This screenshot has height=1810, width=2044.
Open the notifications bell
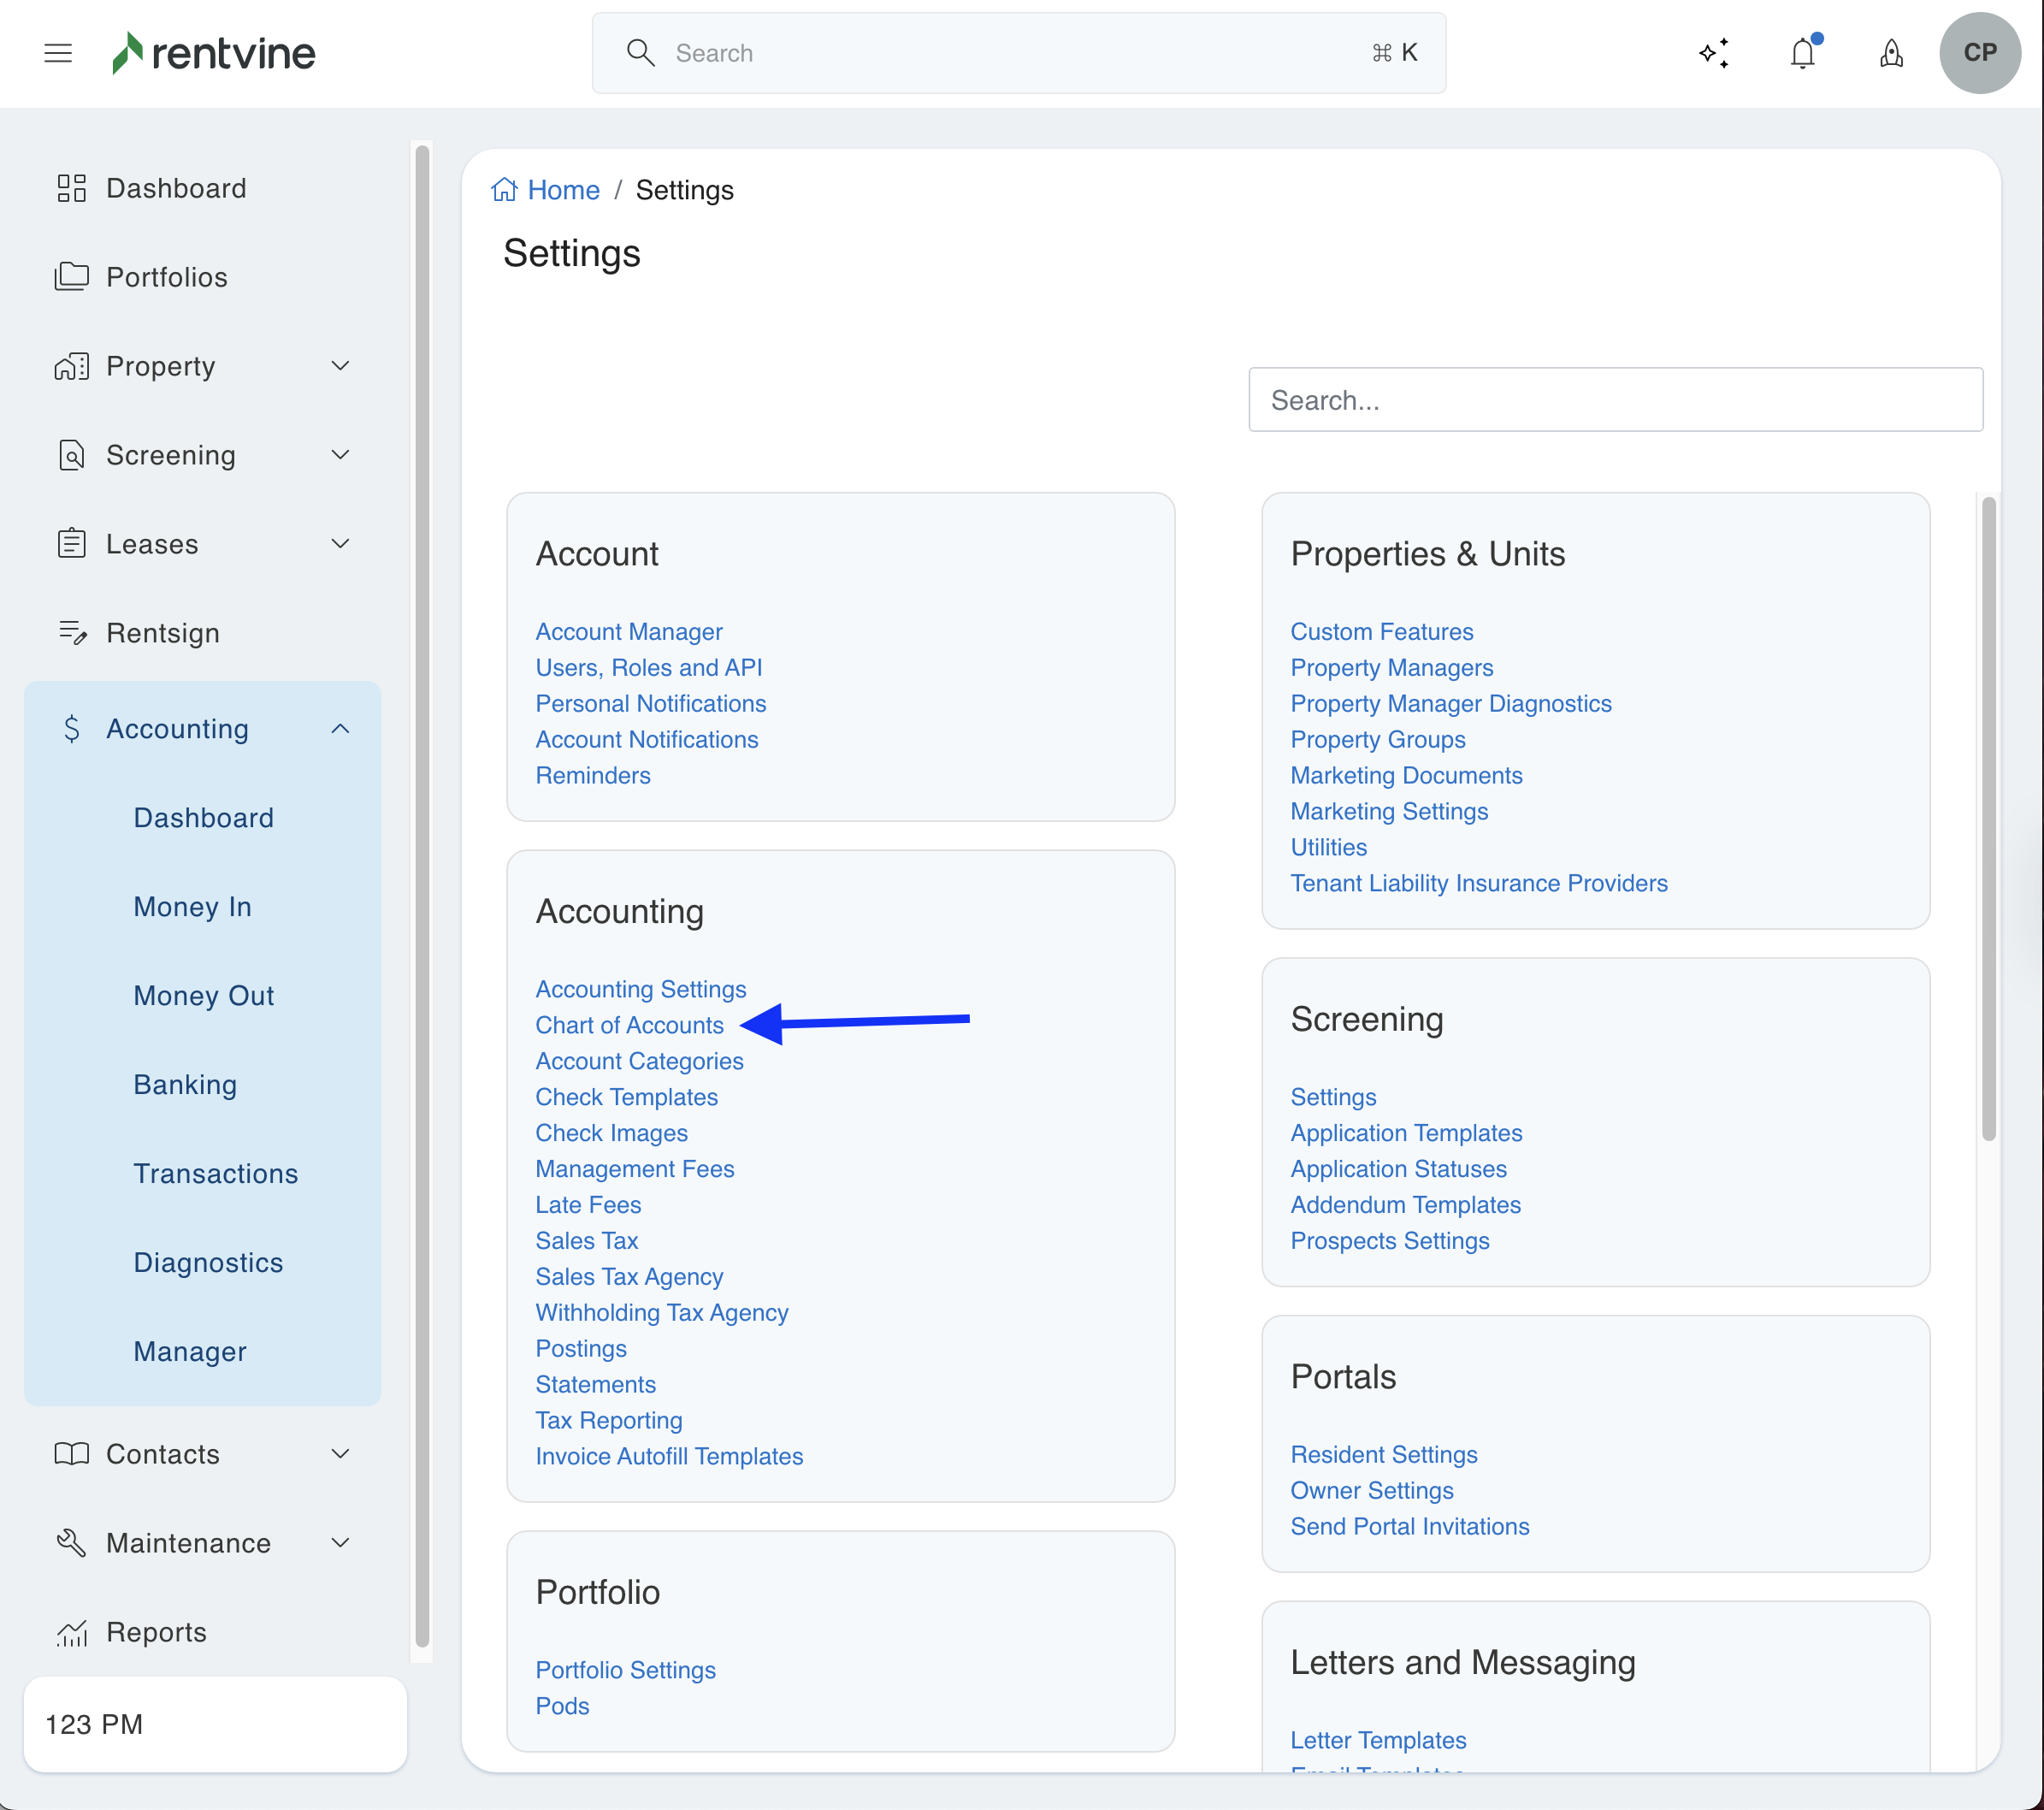(1802, 53)
